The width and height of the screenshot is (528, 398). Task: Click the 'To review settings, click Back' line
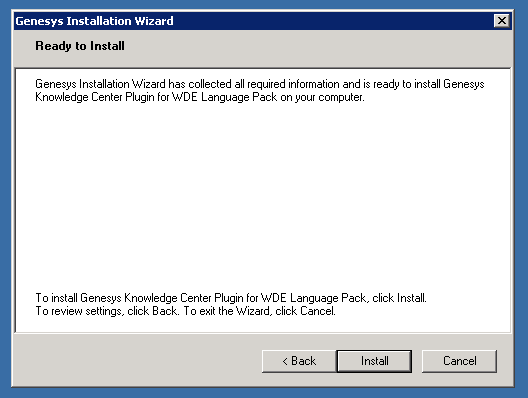coord(186,311)
